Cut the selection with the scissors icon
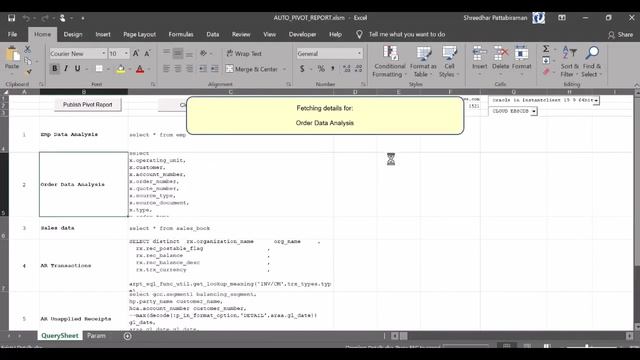Viewport: 640px width, 360px height. point(27,49)
